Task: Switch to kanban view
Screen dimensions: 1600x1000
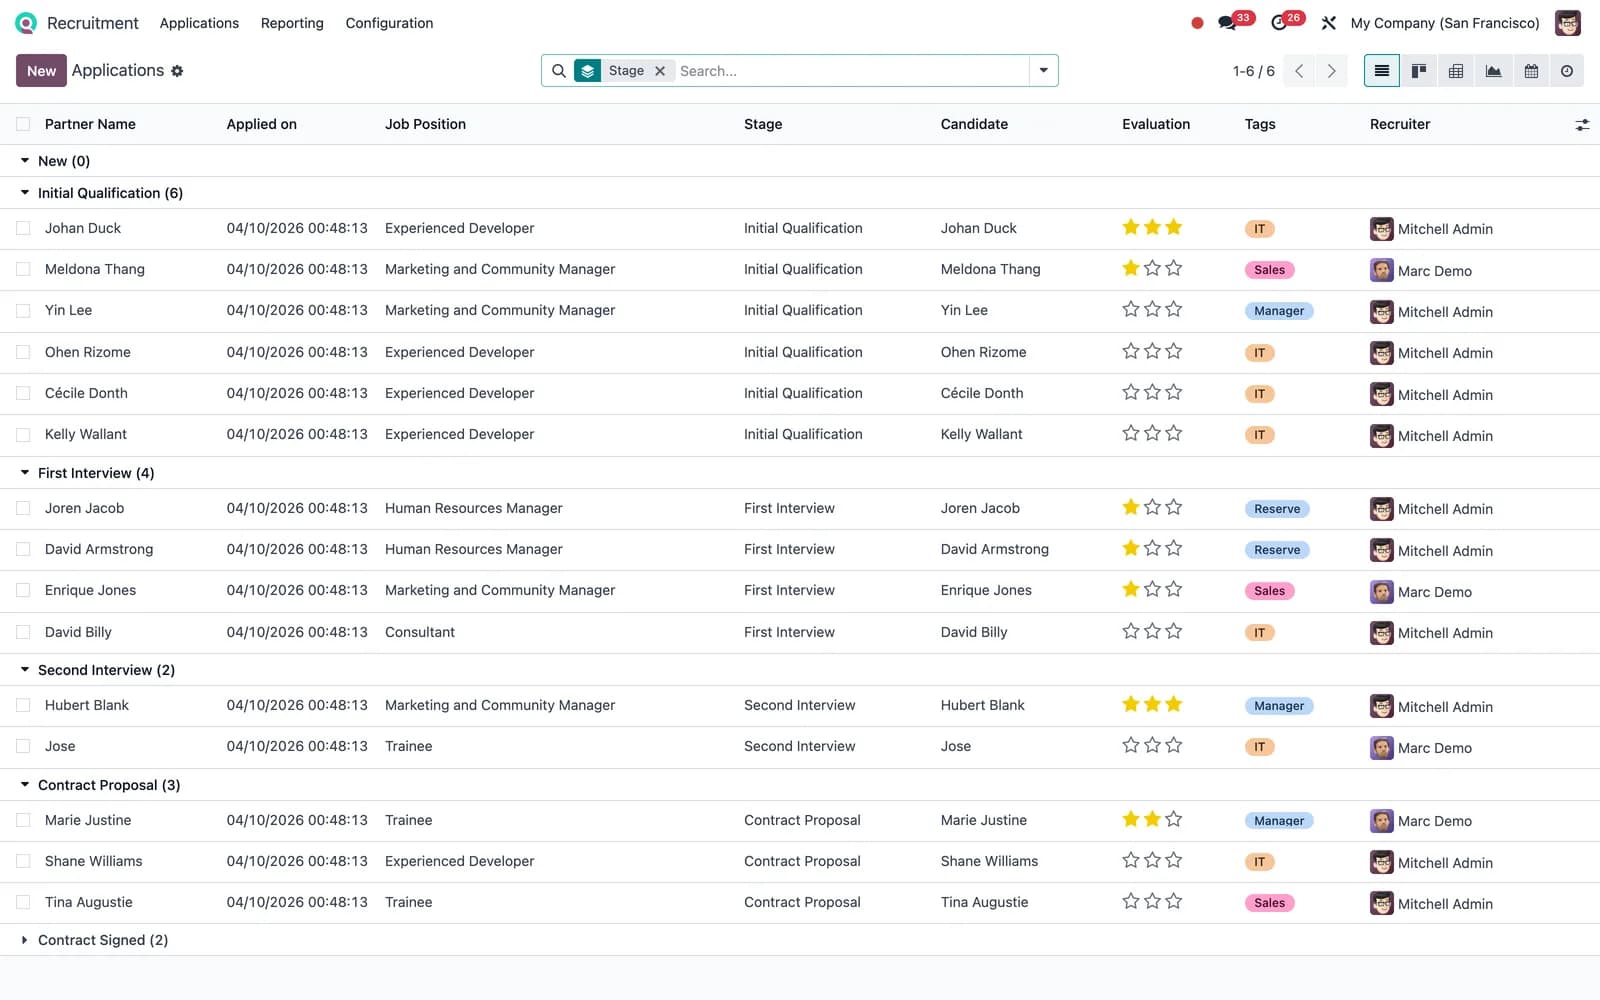Action: (1419, 71)
